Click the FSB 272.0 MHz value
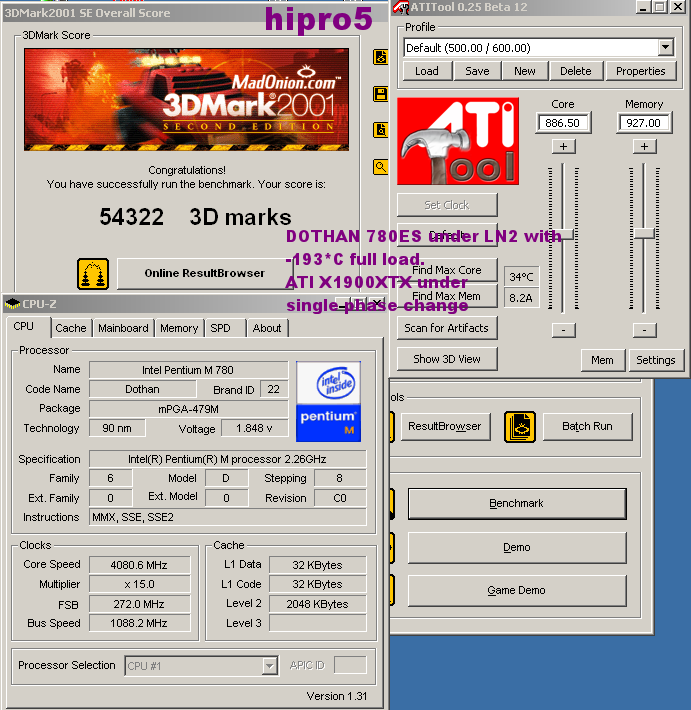691x710 pixels. pos(139,604)
